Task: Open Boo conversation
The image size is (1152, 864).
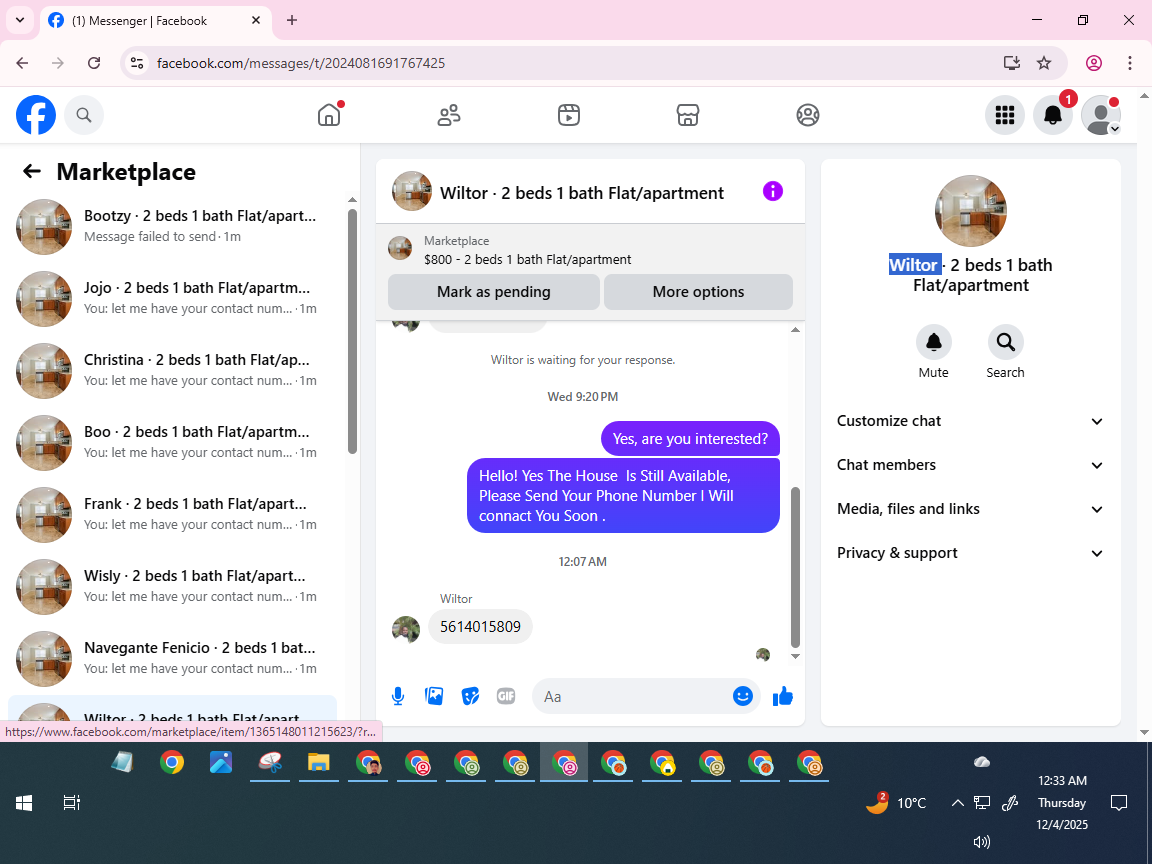Action: point(173,442)
